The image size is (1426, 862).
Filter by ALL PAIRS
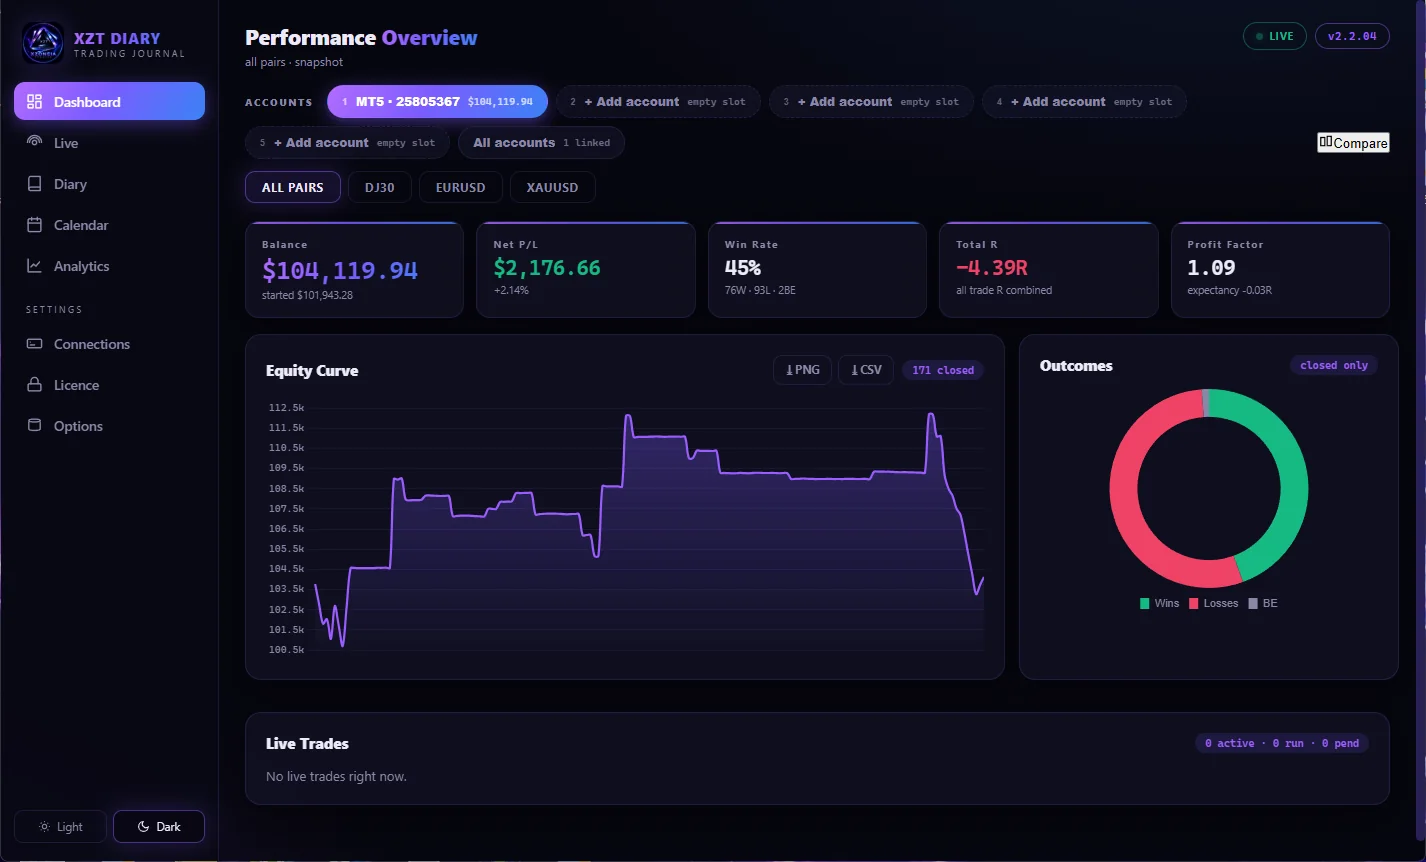click(x=292, y=187)
